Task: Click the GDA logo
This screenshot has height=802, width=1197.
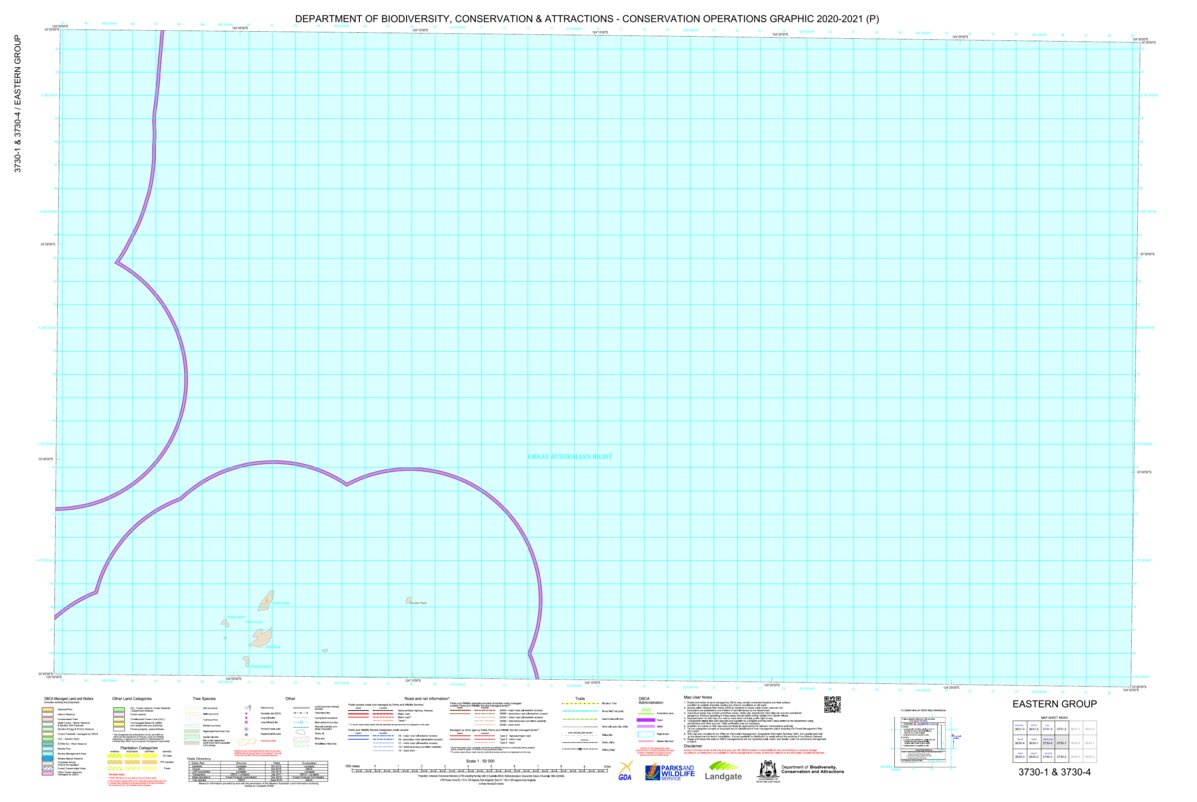Action: [x=625, y=771]
